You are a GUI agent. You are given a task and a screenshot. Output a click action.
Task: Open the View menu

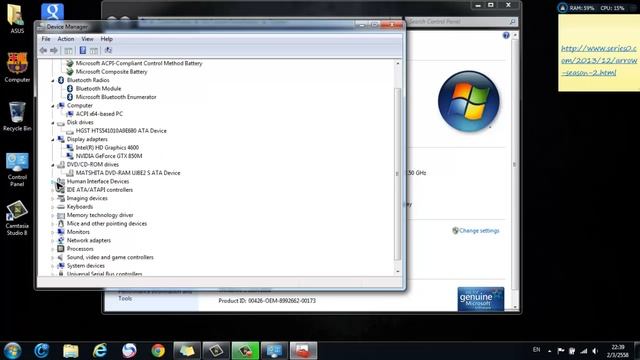click(87, 39)
